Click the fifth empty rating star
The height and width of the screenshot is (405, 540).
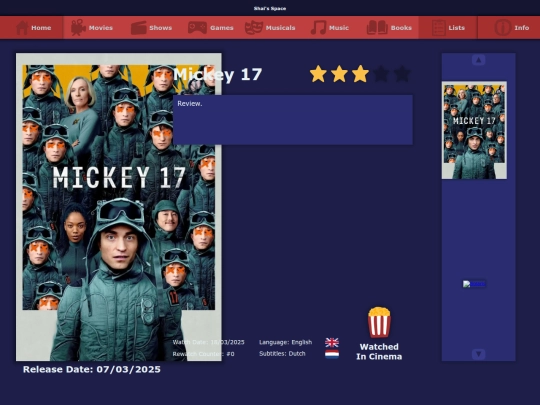(402, 74)
